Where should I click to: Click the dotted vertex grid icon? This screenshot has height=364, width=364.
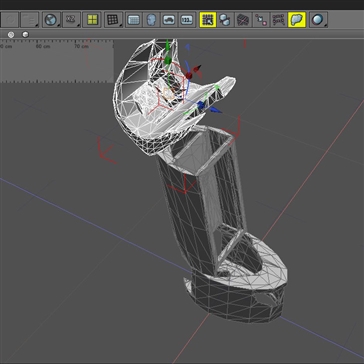(278, 20)
